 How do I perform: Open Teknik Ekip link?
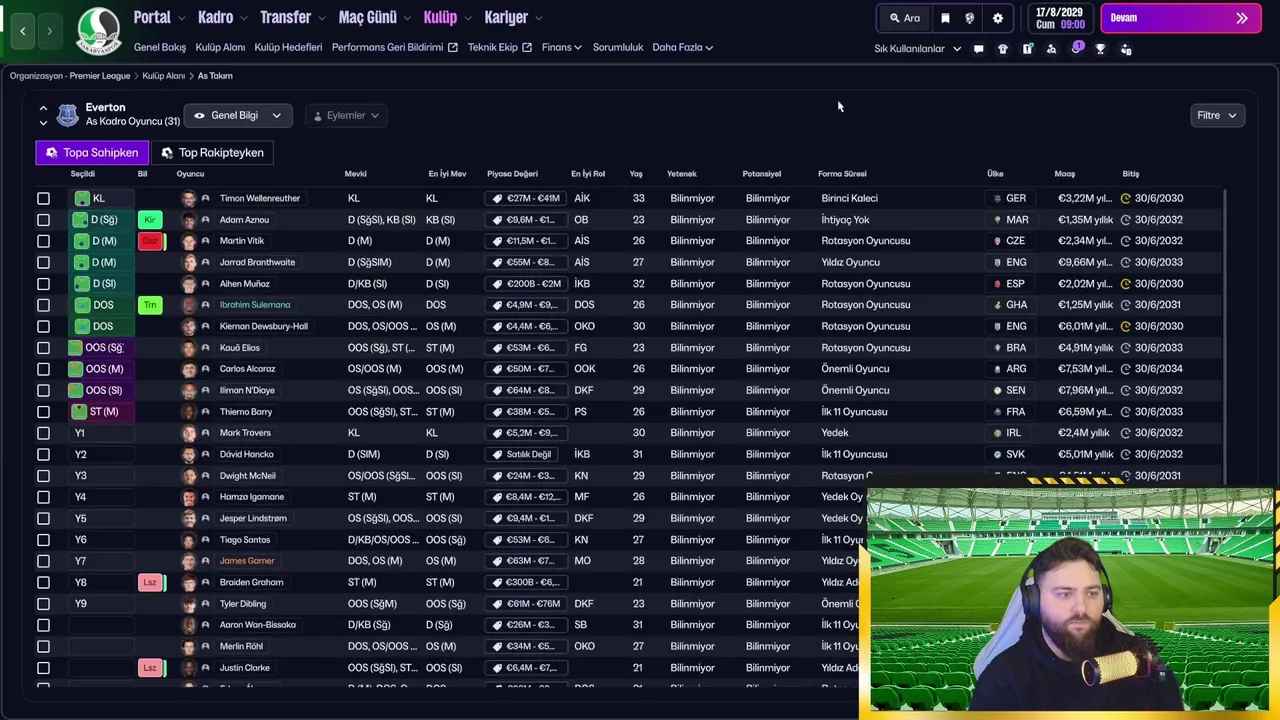click(x=500, y=47)
